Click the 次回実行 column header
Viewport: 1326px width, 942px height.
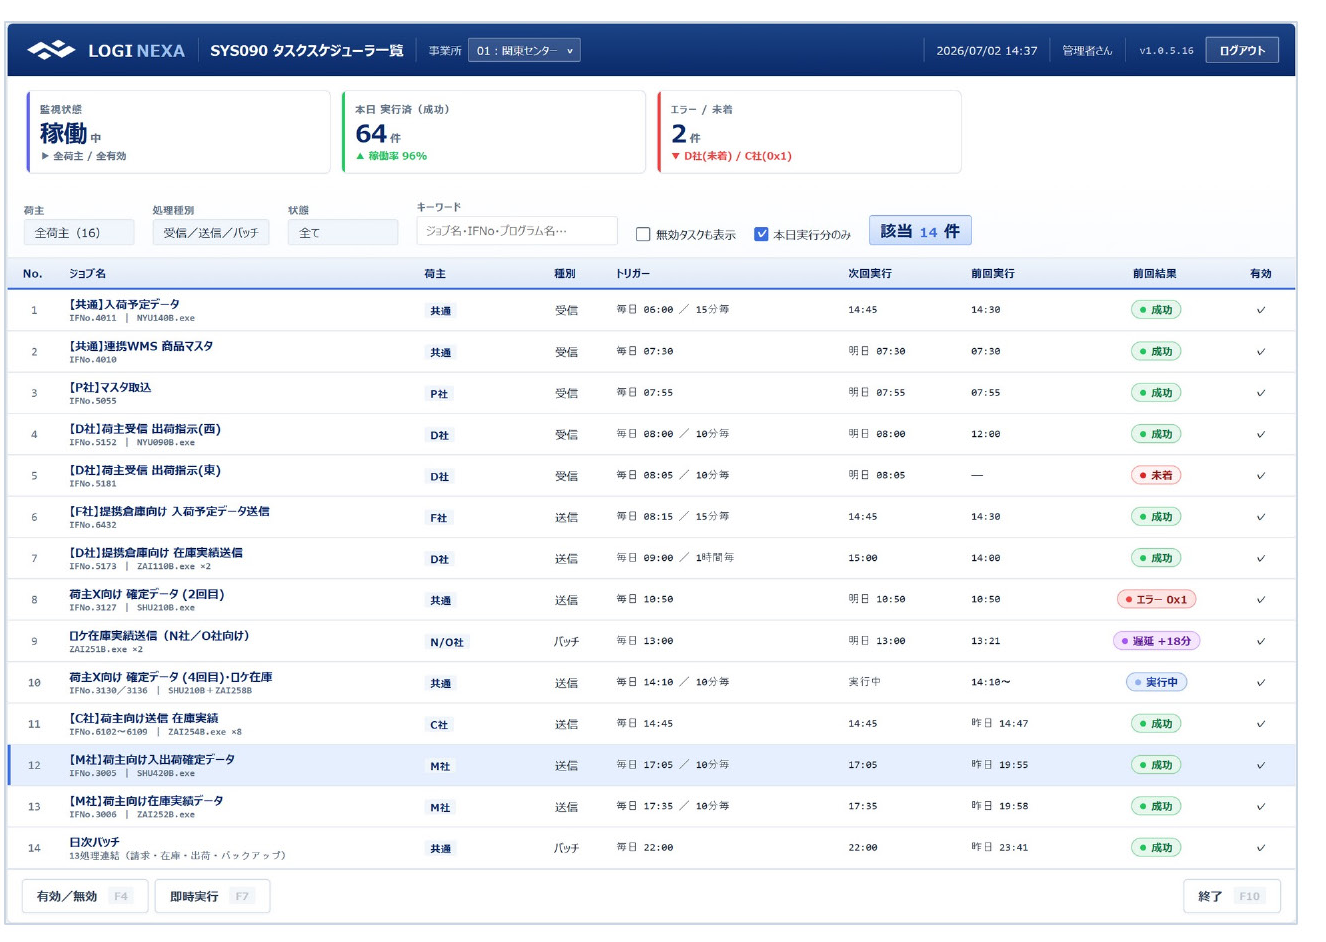(x=870, y=273)
